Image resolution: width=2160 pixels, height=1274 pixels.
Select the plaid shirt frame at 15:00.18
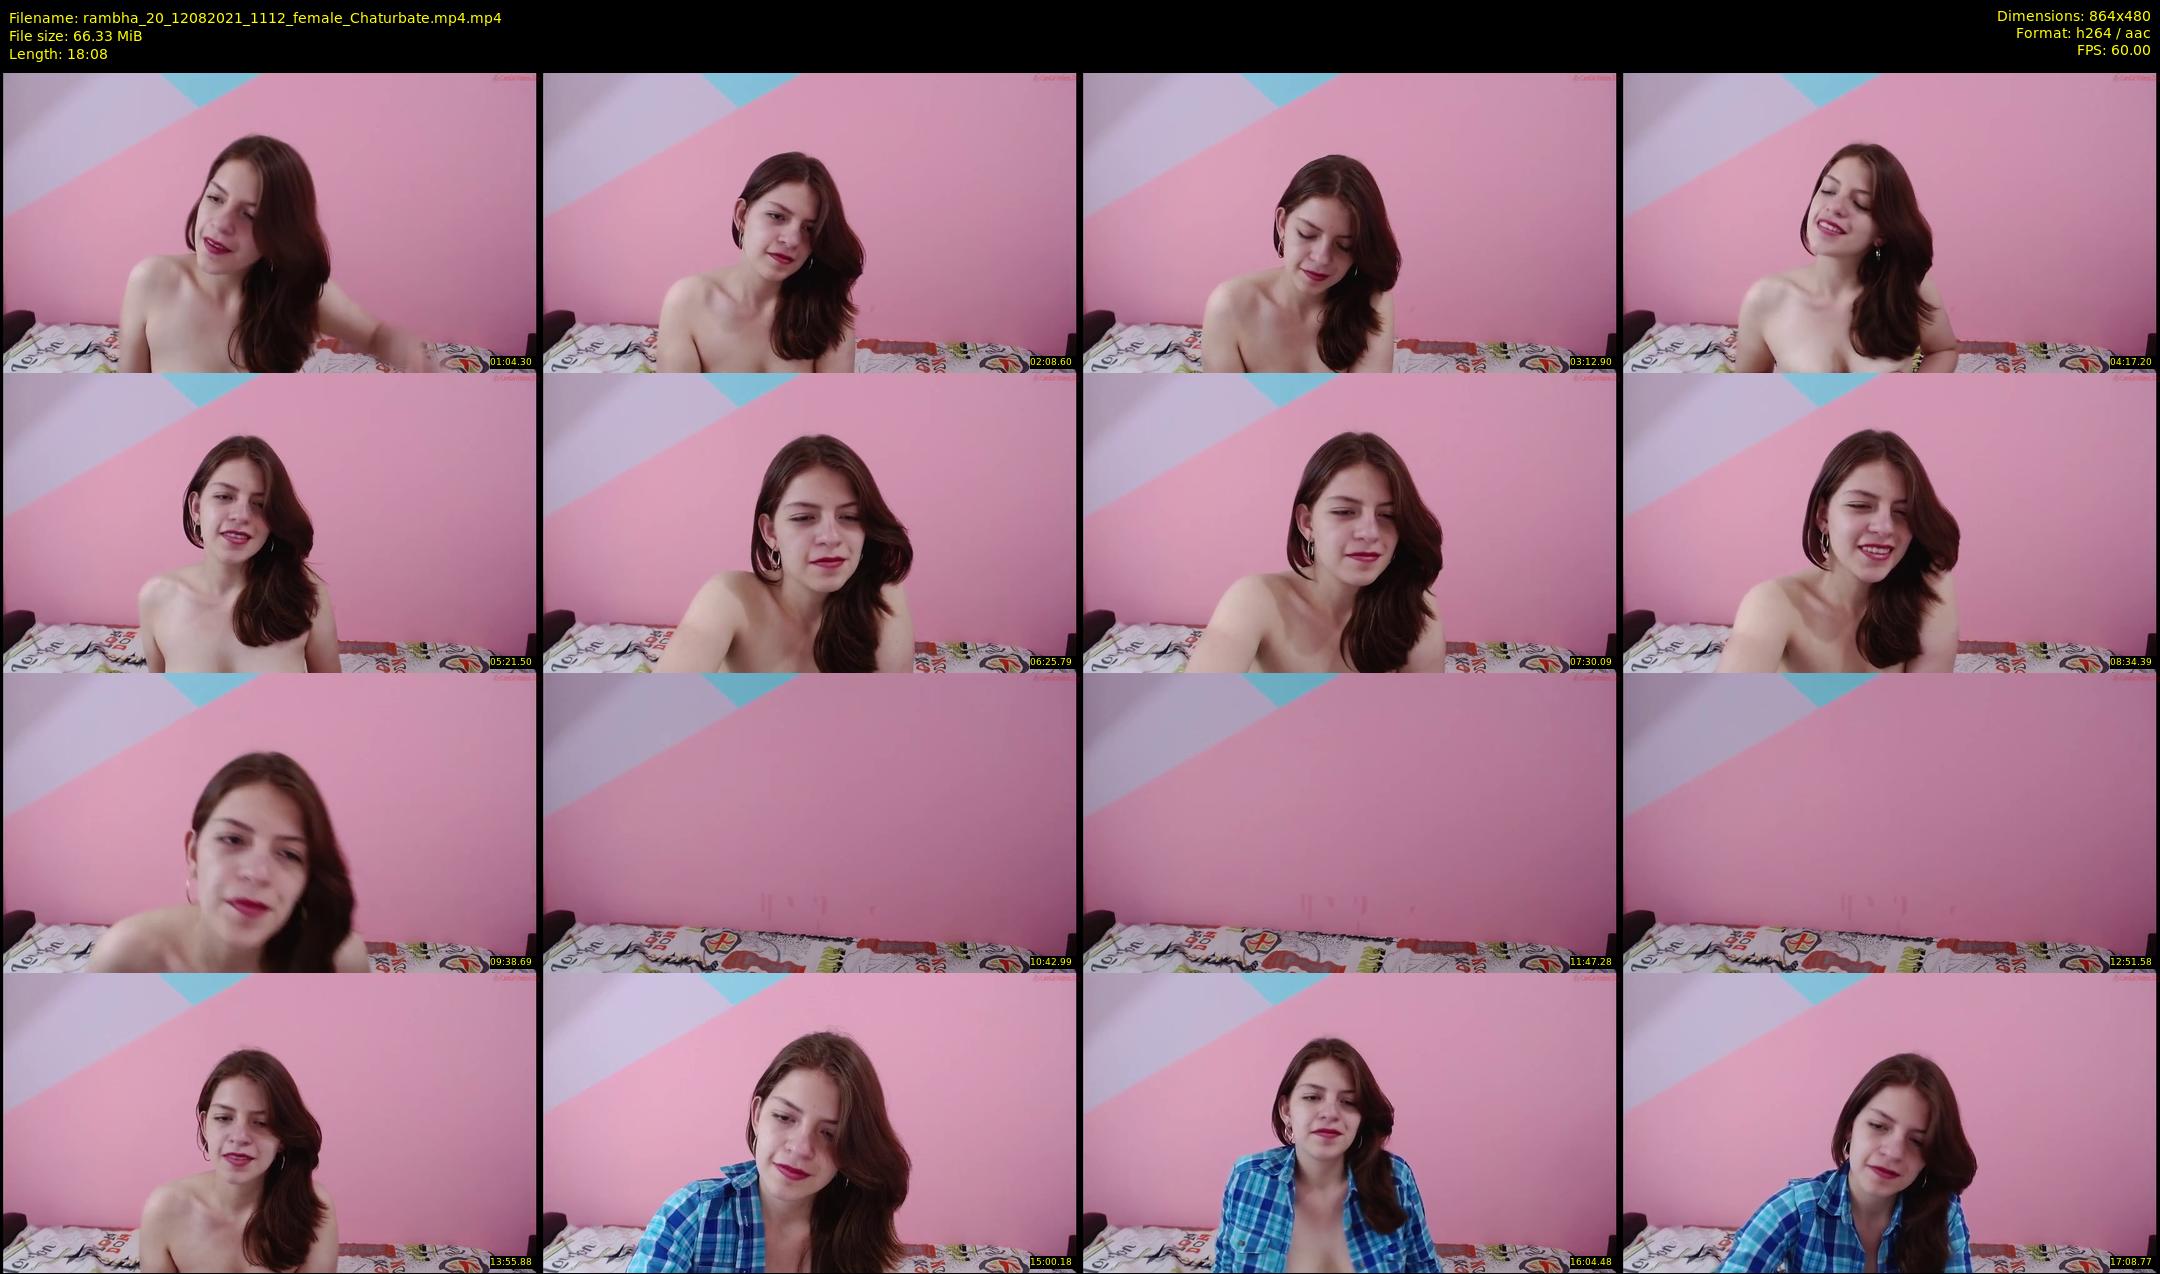(809, 1122)
